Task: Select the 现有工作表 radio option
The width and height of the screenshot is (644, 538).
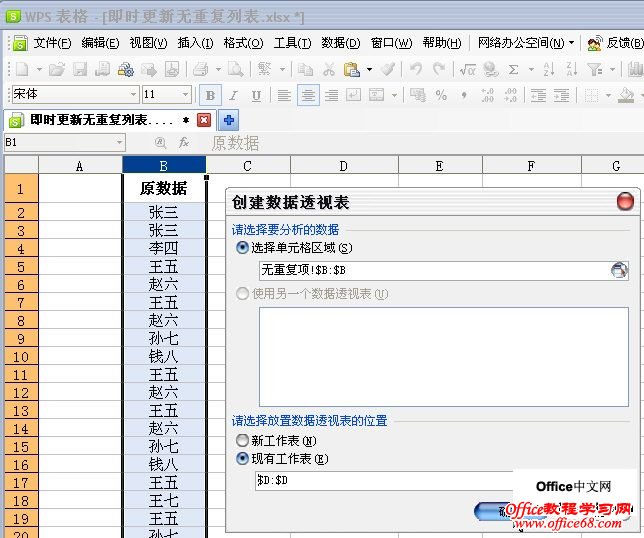Action: tap(242, 459)
